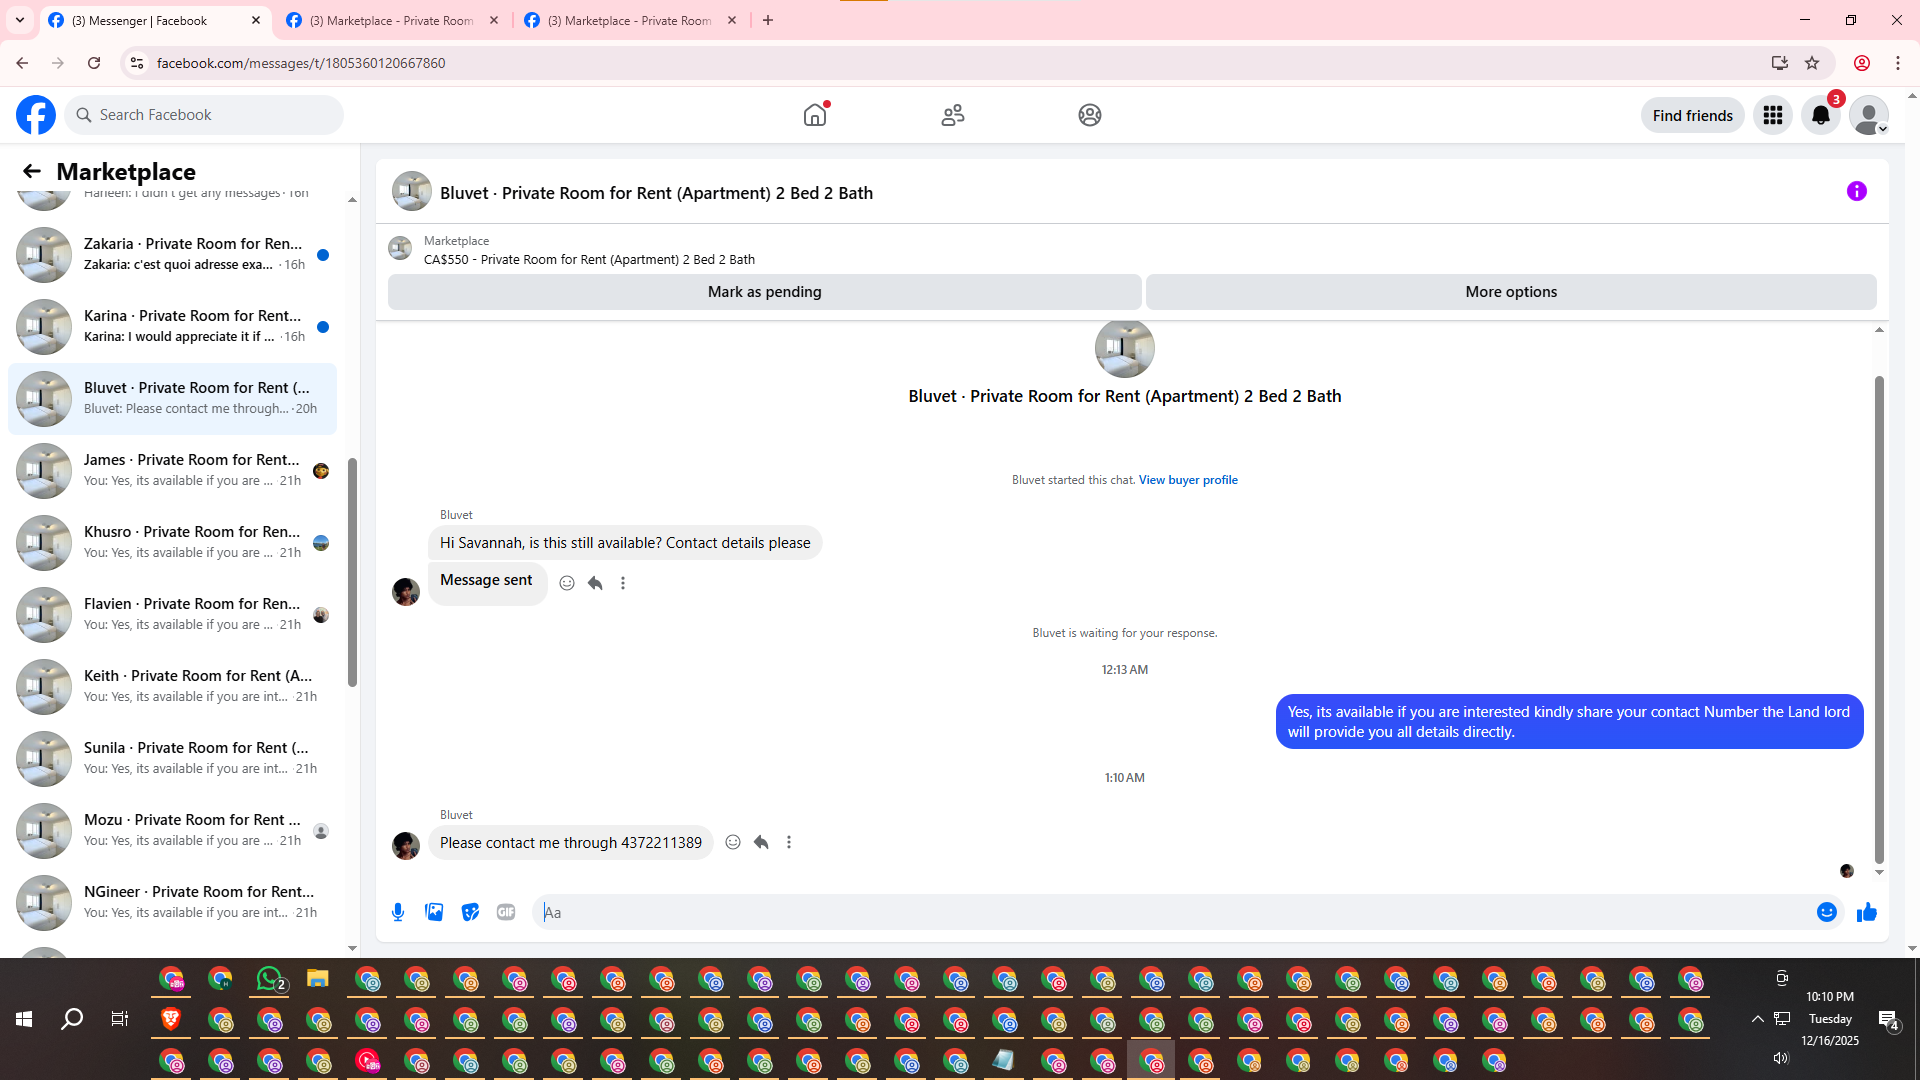Open more menu for 'Message sent' message

(623, 583)
